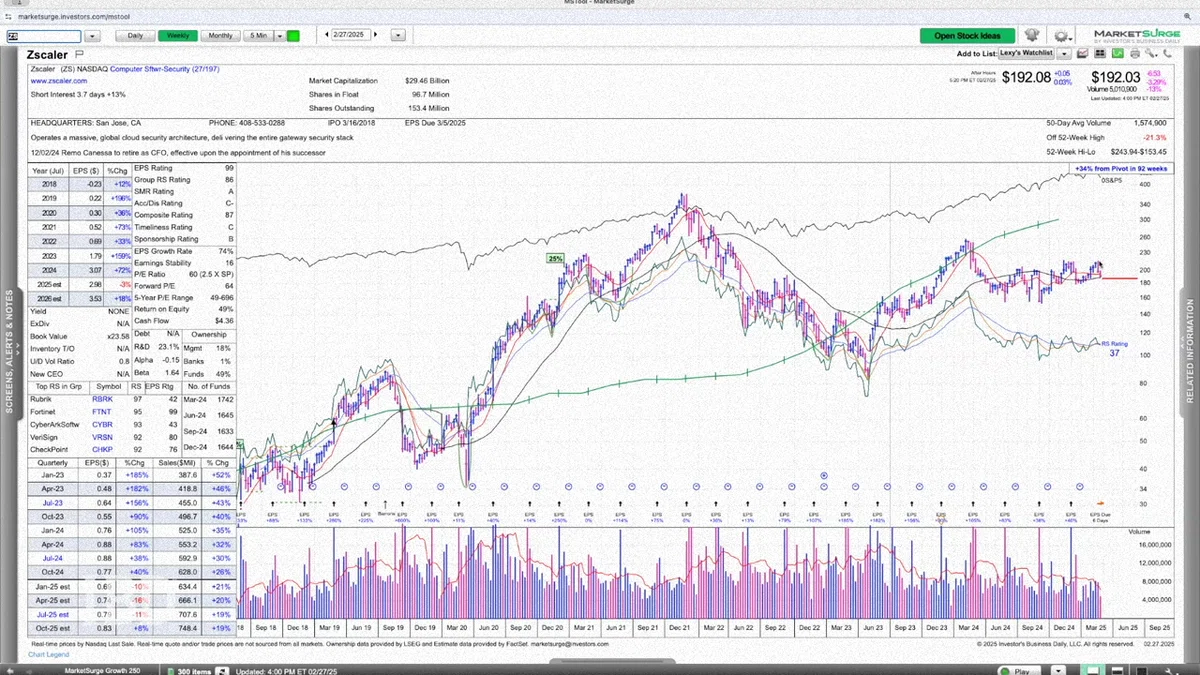
Task: Click the printer icon
Action: (1135, 53)
